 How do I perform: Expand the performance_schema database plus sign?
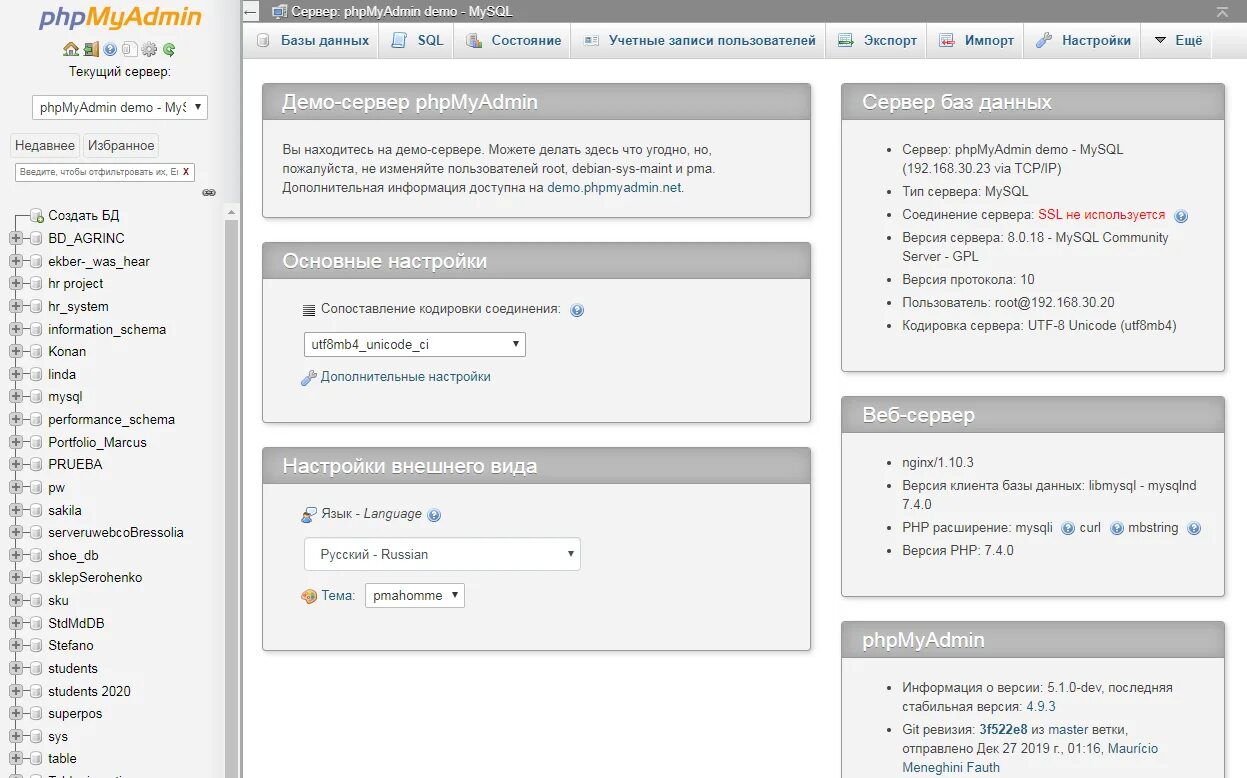pyautogui.click(x=15, y=420)
